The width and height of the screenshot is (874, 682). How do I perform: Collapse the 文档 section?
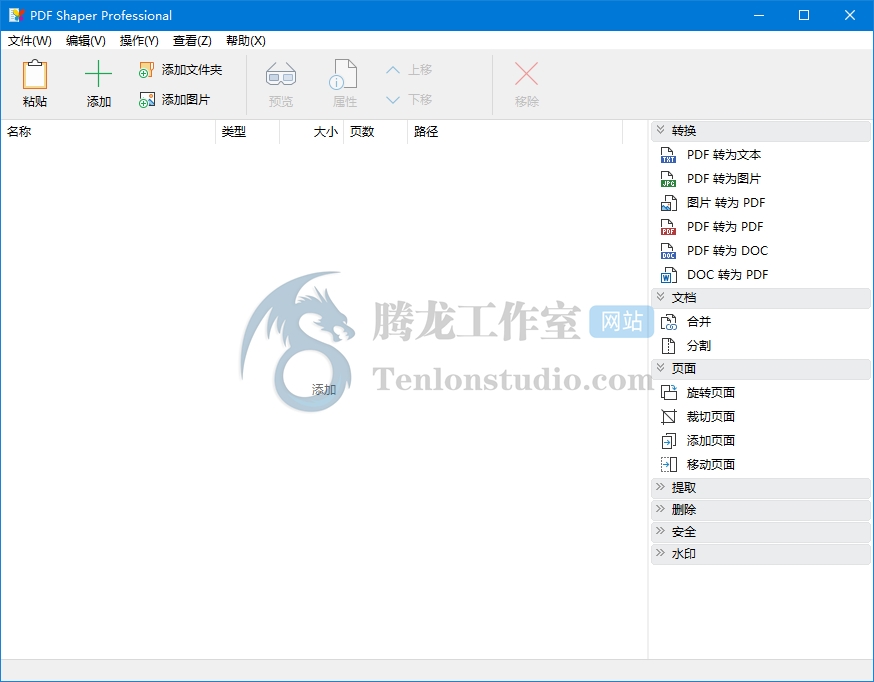pos(760,298)
